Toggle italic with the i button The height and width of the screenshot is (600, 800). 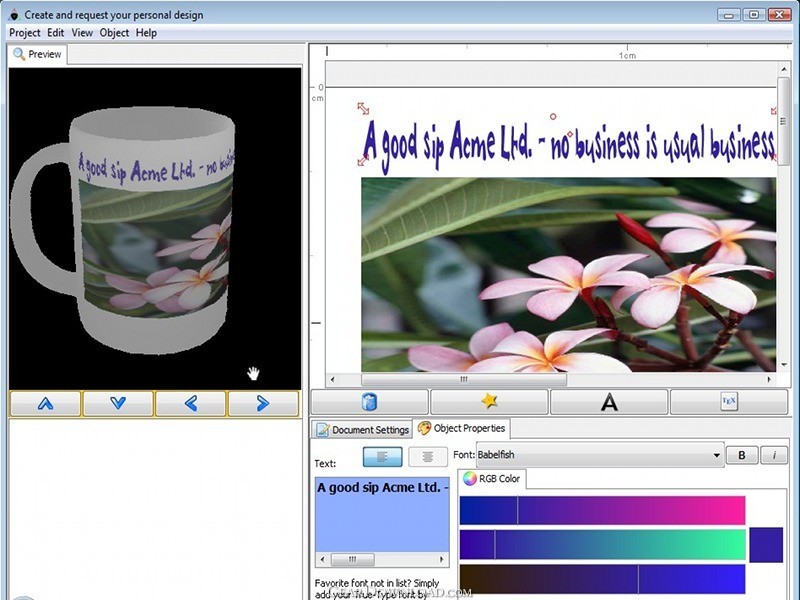774,455
